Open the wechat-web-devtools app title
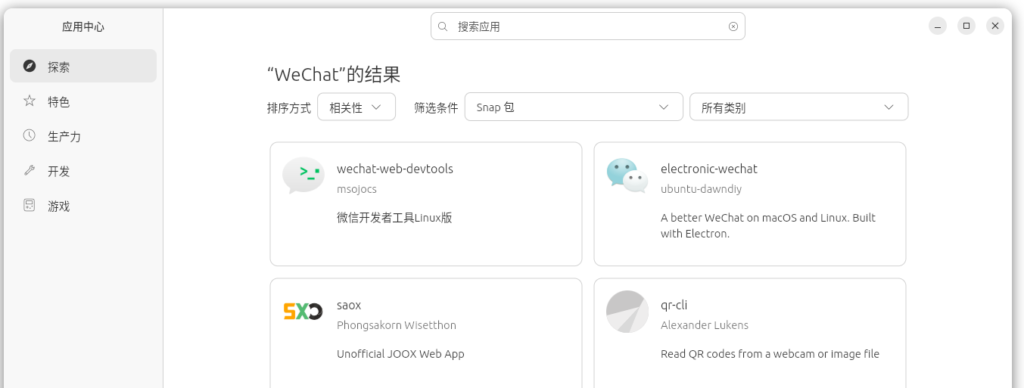1024x388 pixels. 394,169
